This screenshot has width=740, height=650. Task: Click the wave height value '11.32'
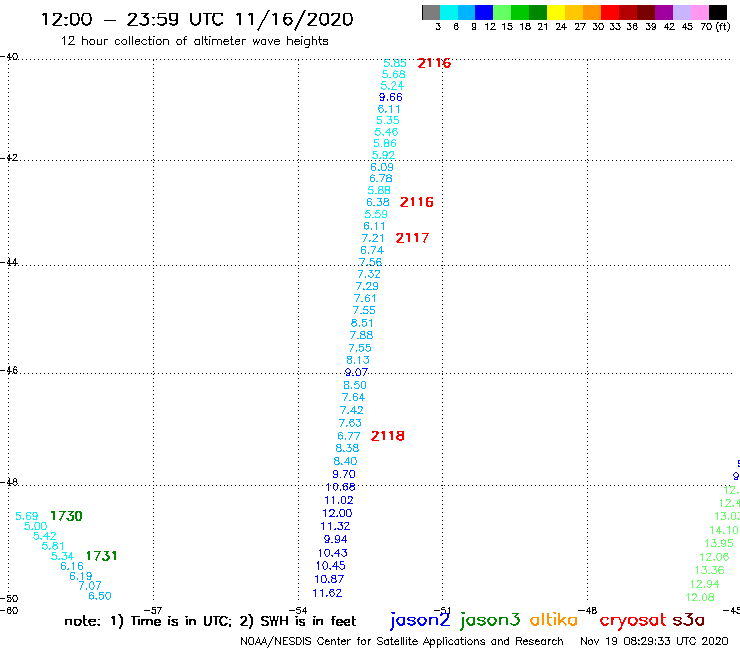coord(335,526)
